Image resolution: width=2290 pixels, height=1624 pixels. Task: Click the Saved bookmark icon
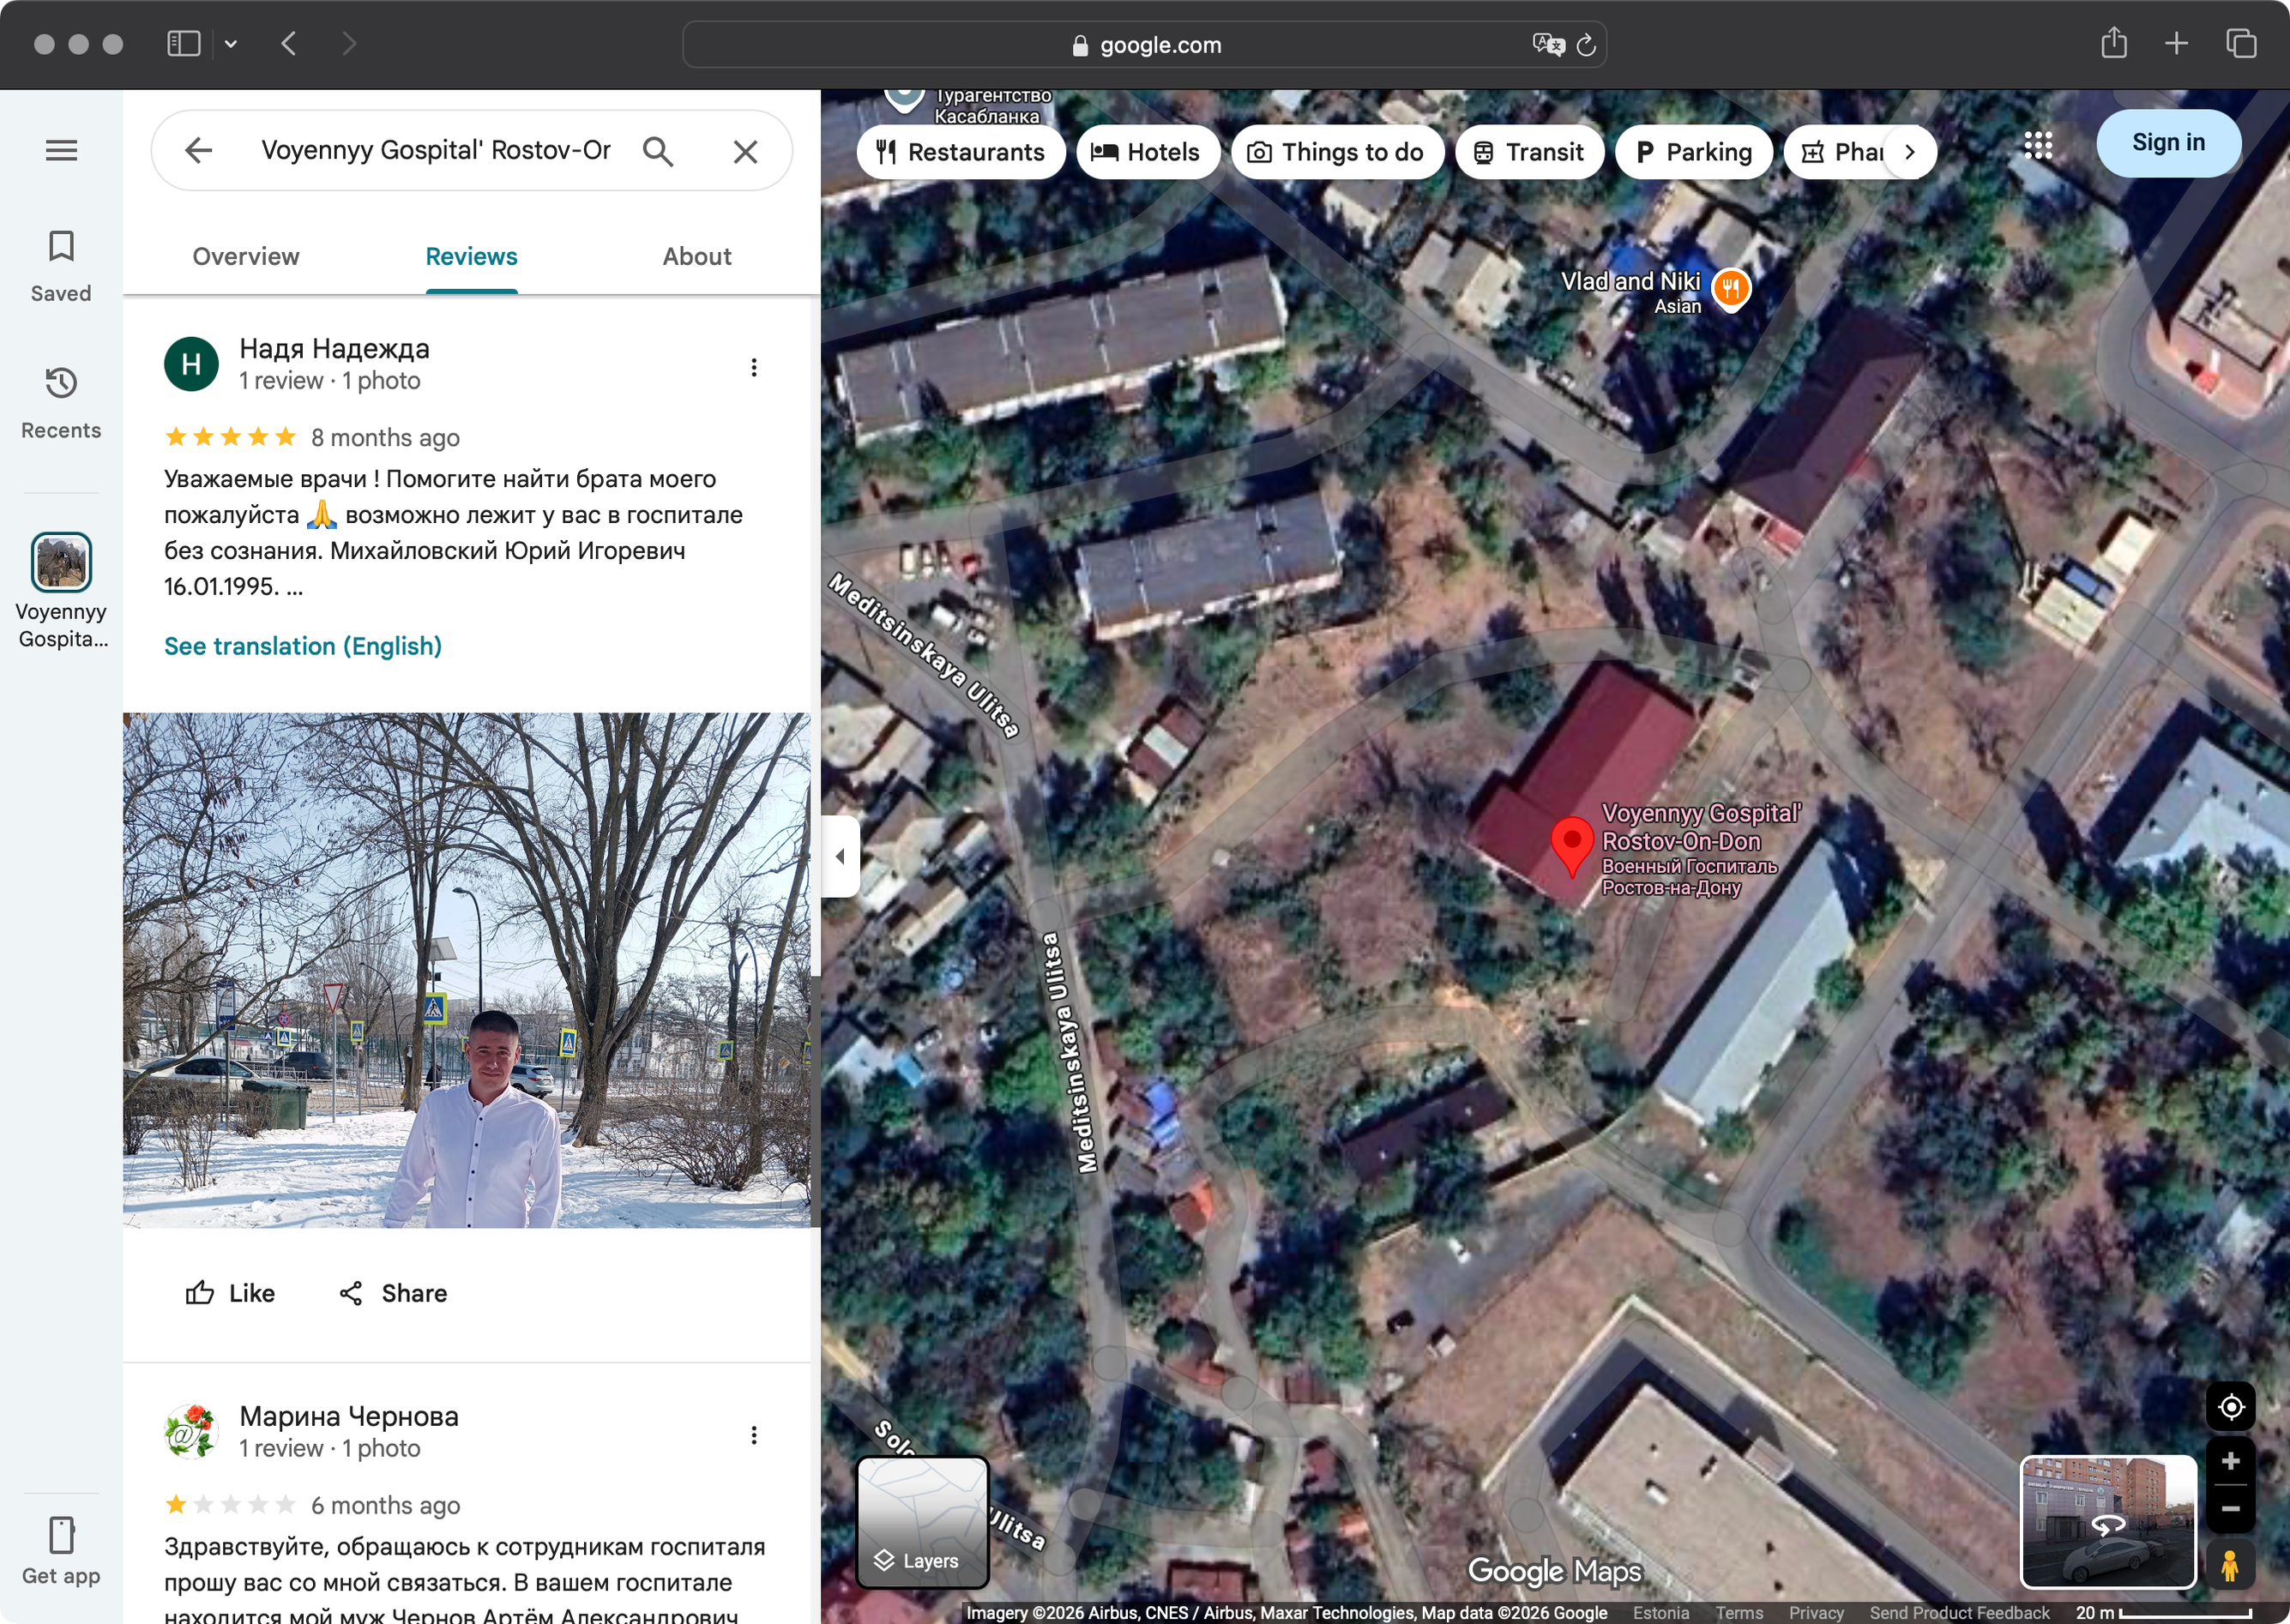61,246
